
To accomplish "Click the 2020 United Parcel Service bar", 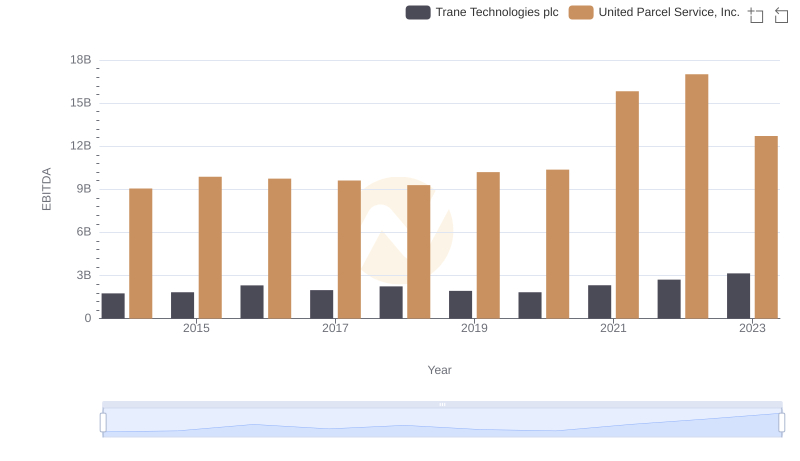I will [x=558, y=244].
